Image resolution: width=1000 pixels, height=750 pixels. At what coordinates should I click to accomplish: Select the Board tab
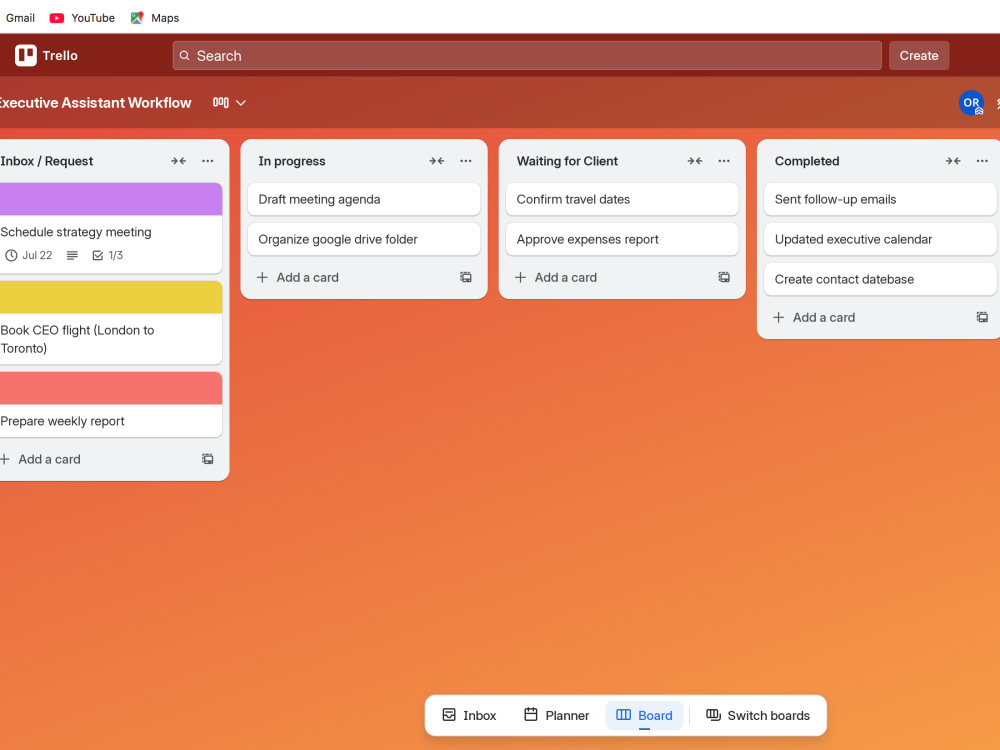644,716
